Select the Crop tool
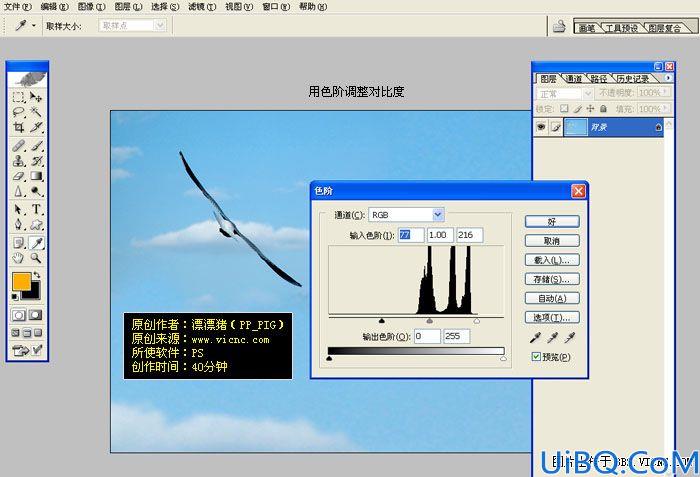The height and width of the screenshot is (477, 700). [x=18, y=127]
